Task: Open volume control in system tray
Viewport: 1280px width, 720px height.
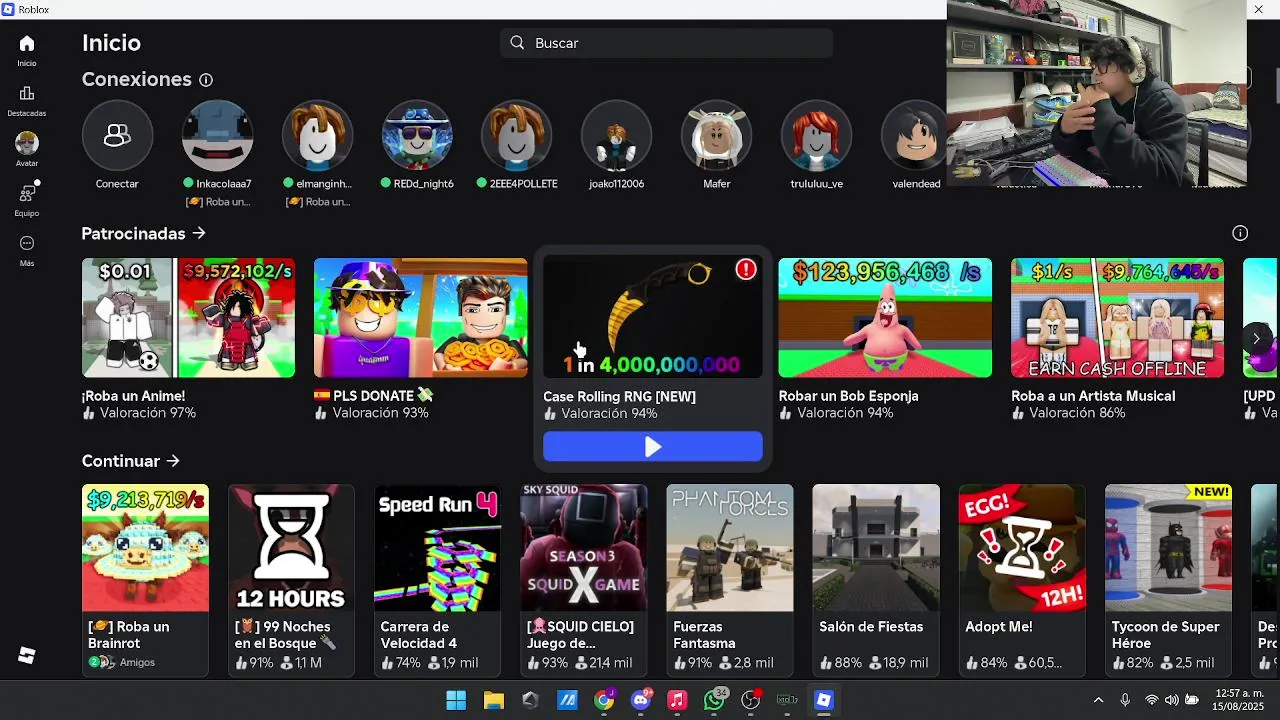Action: click(x=1171, y=700)
